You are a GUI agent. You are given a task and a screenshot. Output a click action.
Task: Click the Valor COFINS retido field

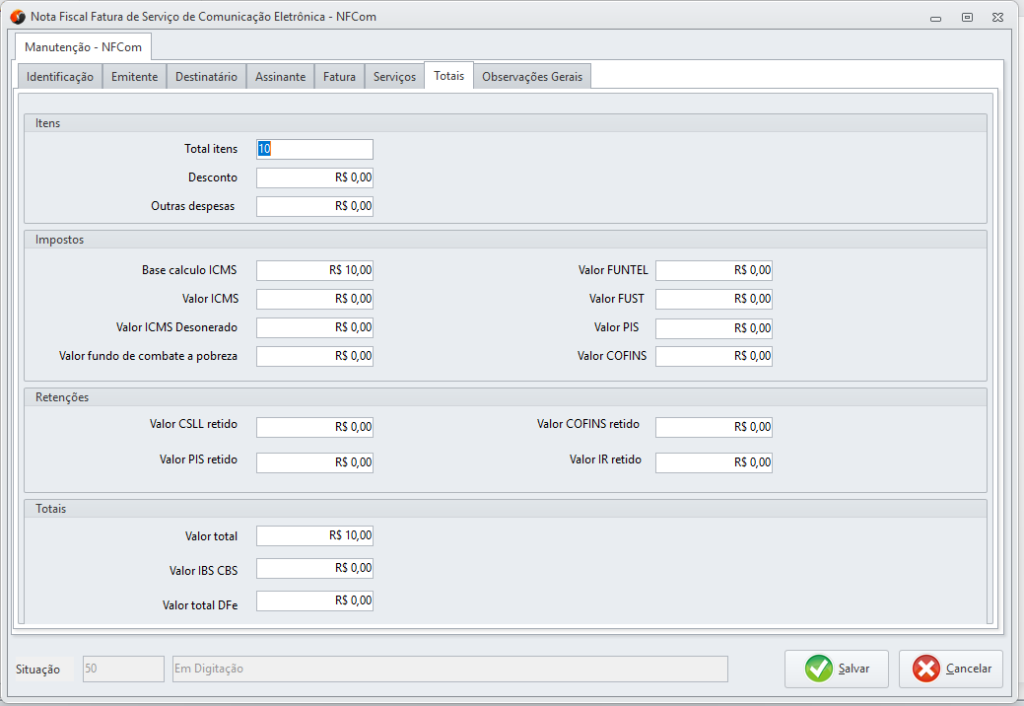713,427
